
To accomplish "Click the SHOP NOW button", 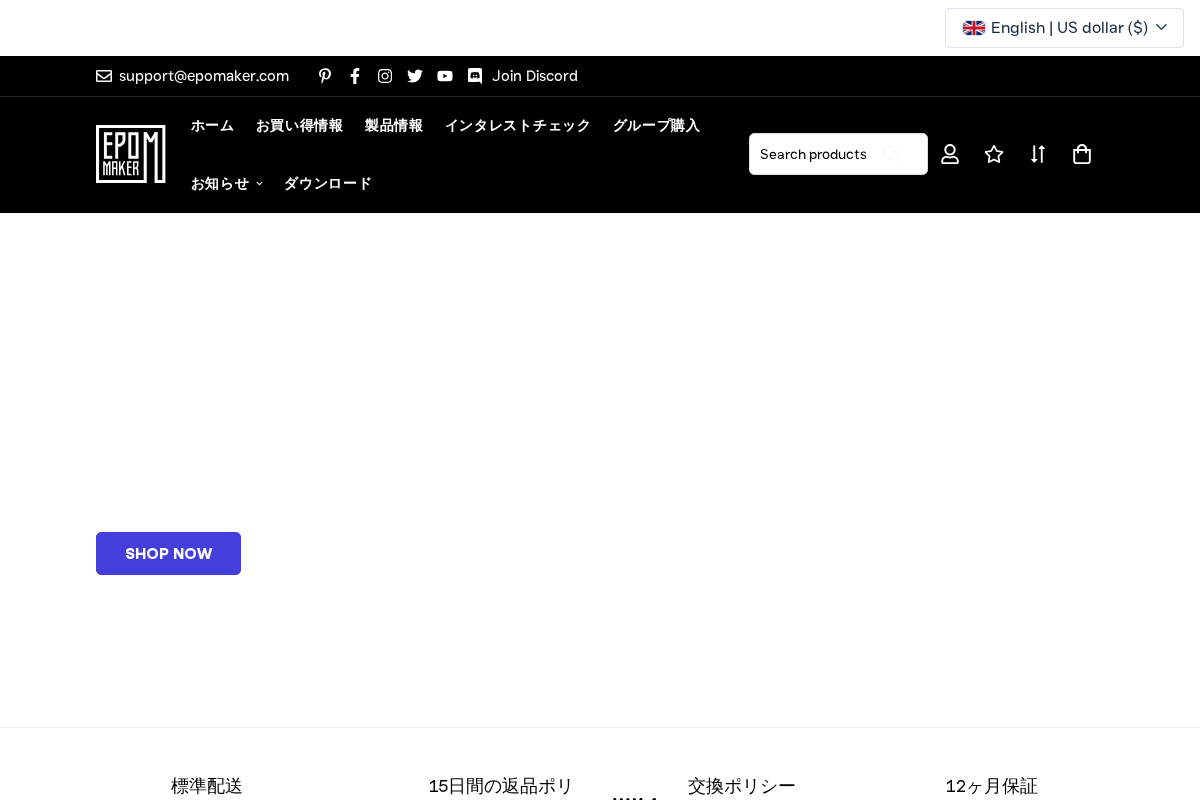I will [x=168, y=553].
